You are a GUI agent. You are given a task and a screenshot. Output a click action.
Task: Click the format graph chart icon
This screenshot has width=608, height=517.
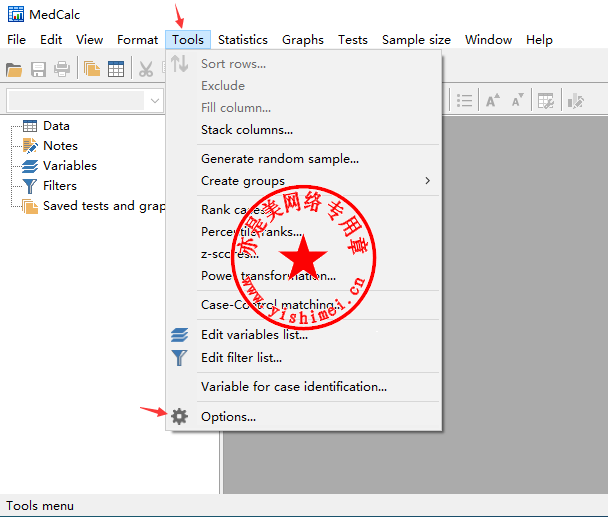pos(576,101)
